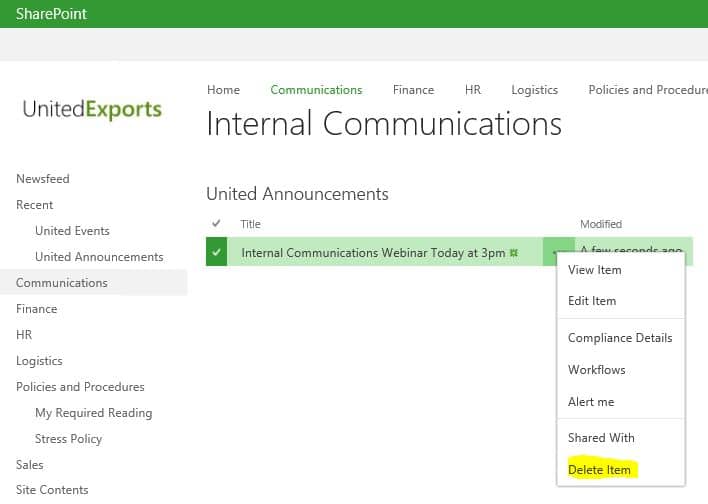The height and width of the screenshot is (504, 708).
Task: Open Site Contents in the sidebar
Action: point(52,490)
